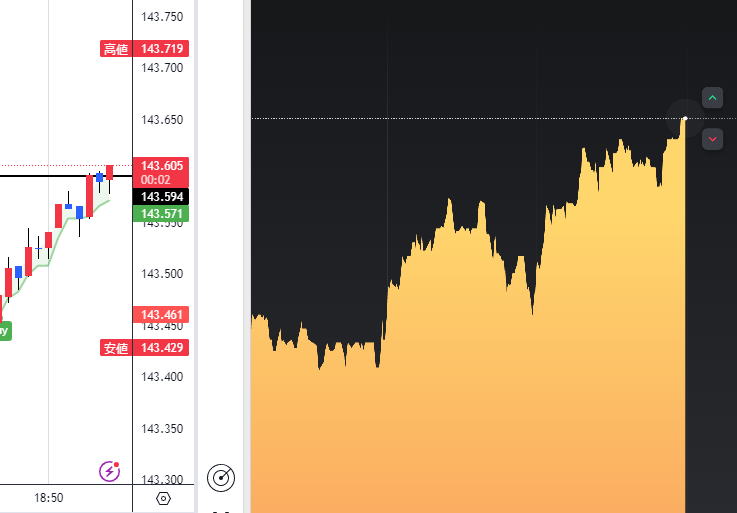Open chart settings hexagon gear icon
The image size is (737, 513).
[x=164, y=498]
